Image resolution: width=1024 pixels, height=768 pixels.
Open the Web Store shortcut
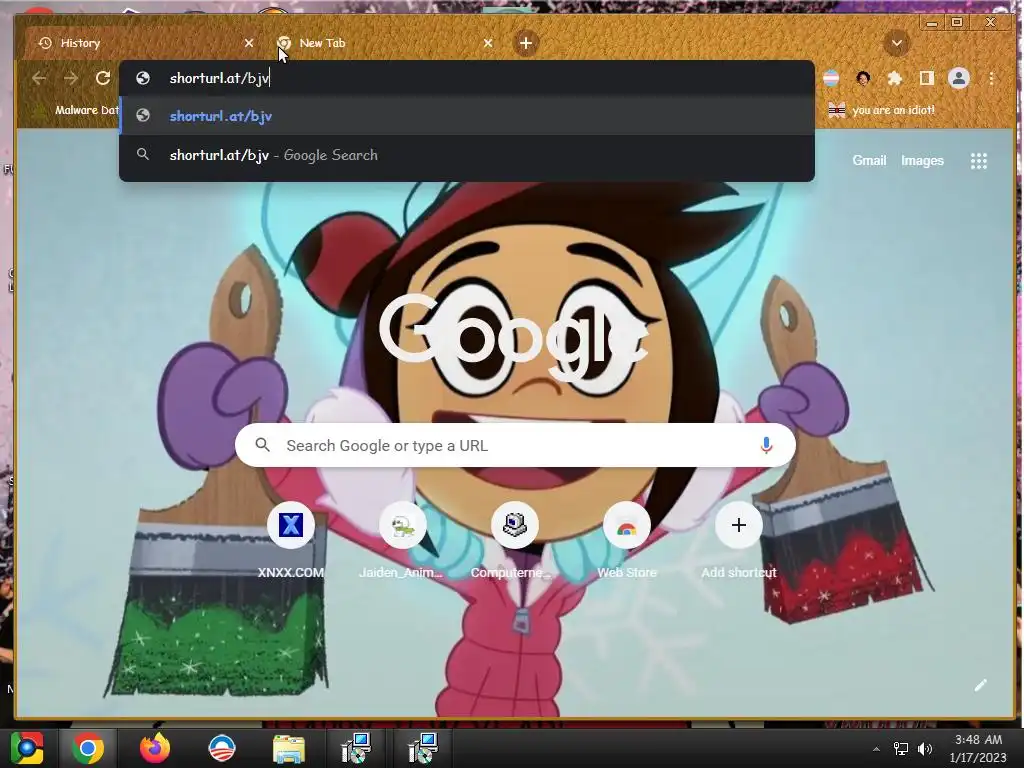click(x=627, y=541)
